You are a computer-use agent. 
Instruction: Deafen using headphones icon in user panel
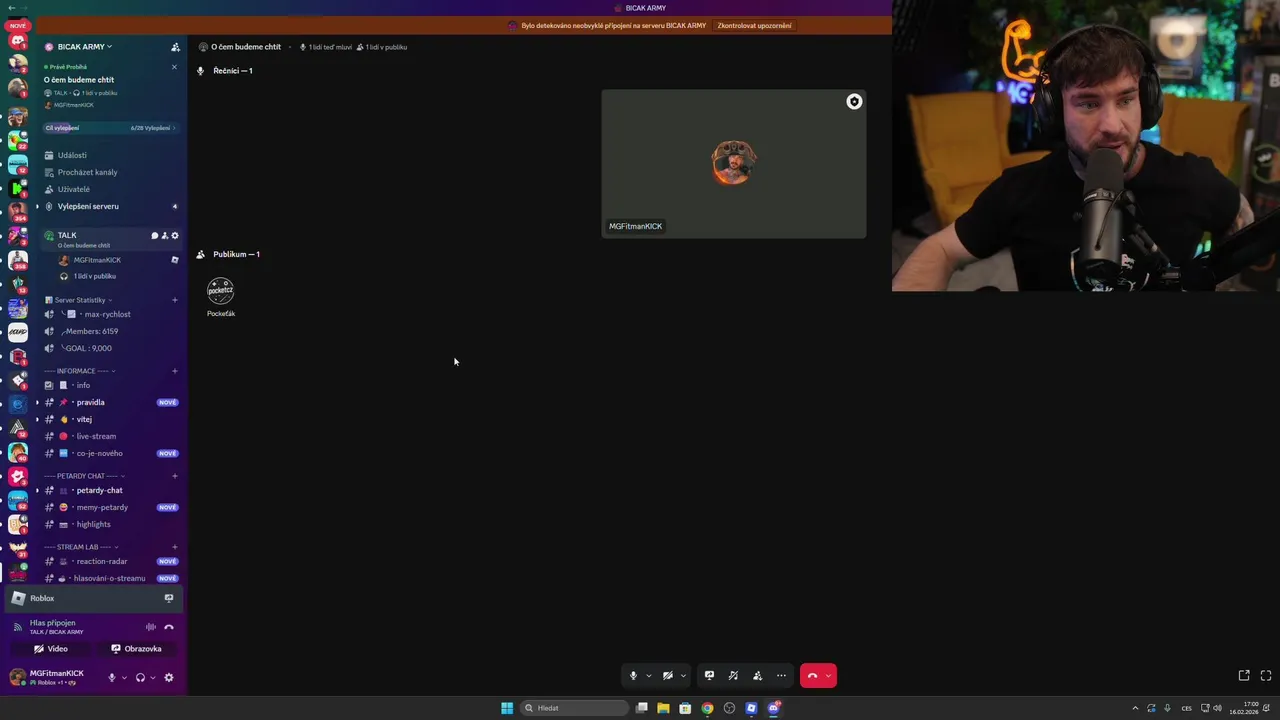[140, 677]
